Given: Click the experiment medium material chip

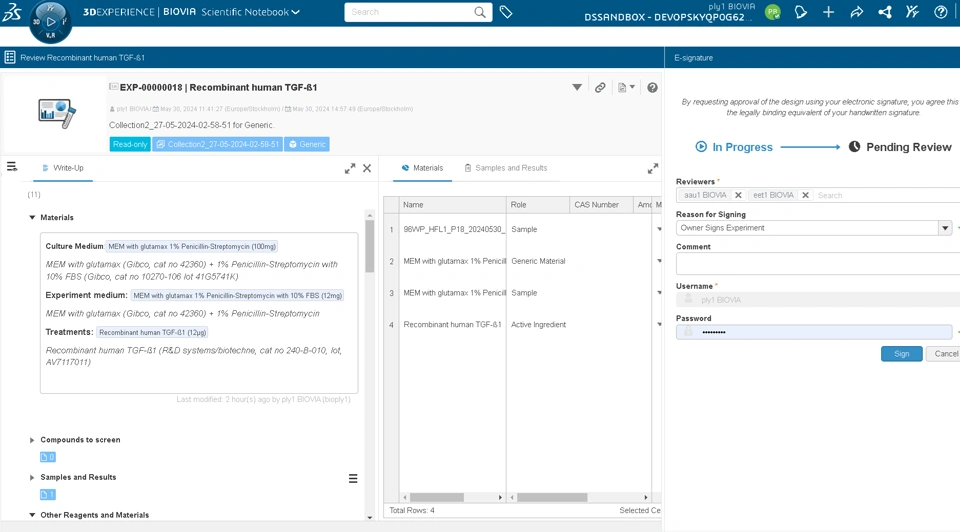Looking at the screenshot, I should [x=237, y=296].
